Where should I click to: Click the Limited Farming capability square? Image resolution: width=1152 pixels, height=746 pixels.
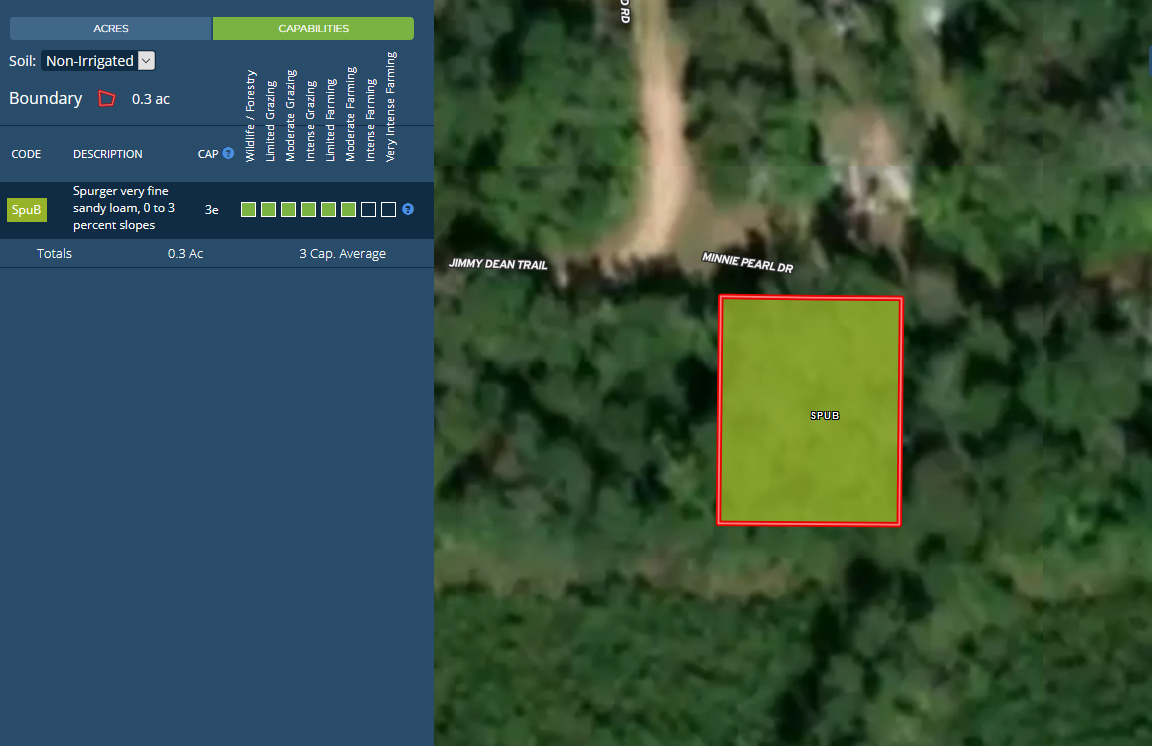pyautogui.click(x=328, y=210)
